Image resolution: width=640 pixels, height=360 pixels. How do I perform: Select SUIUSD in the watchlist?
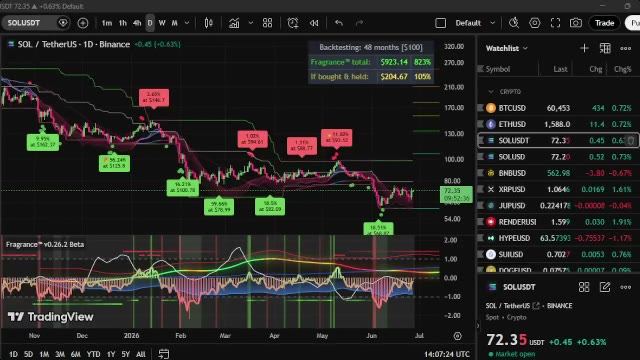coord(558,254)
